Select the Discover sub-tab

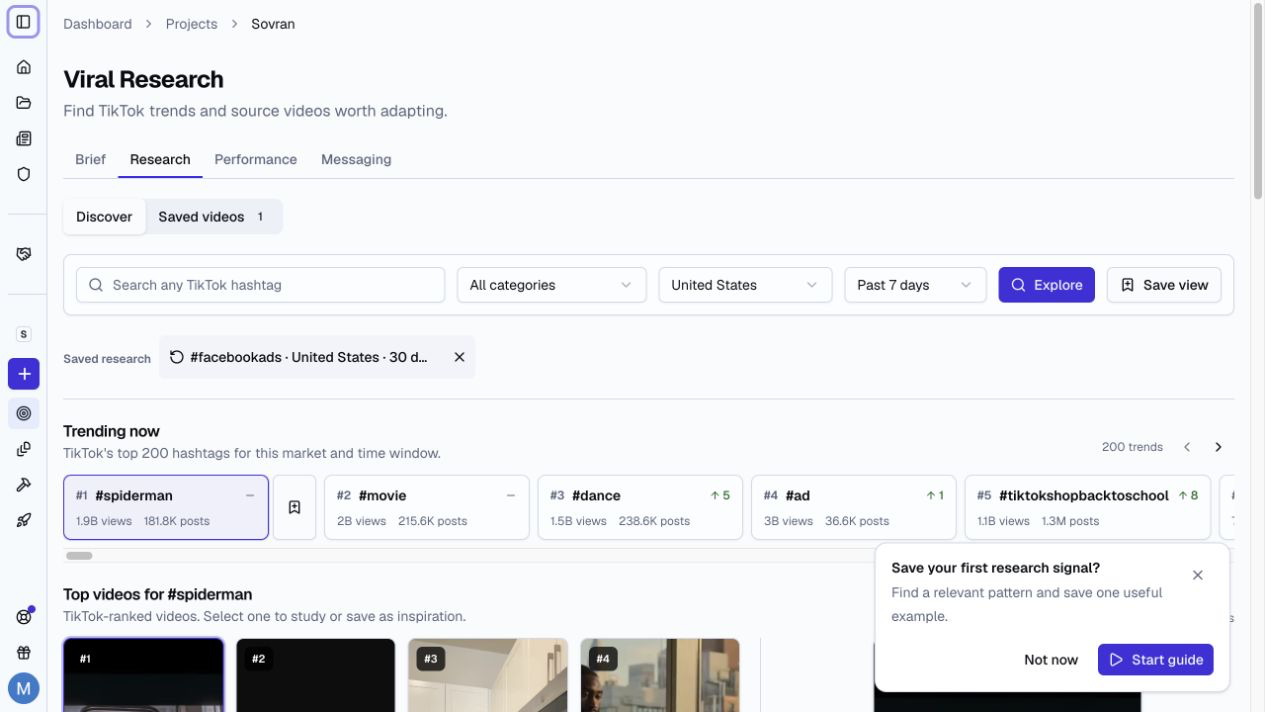coord(104,217)
